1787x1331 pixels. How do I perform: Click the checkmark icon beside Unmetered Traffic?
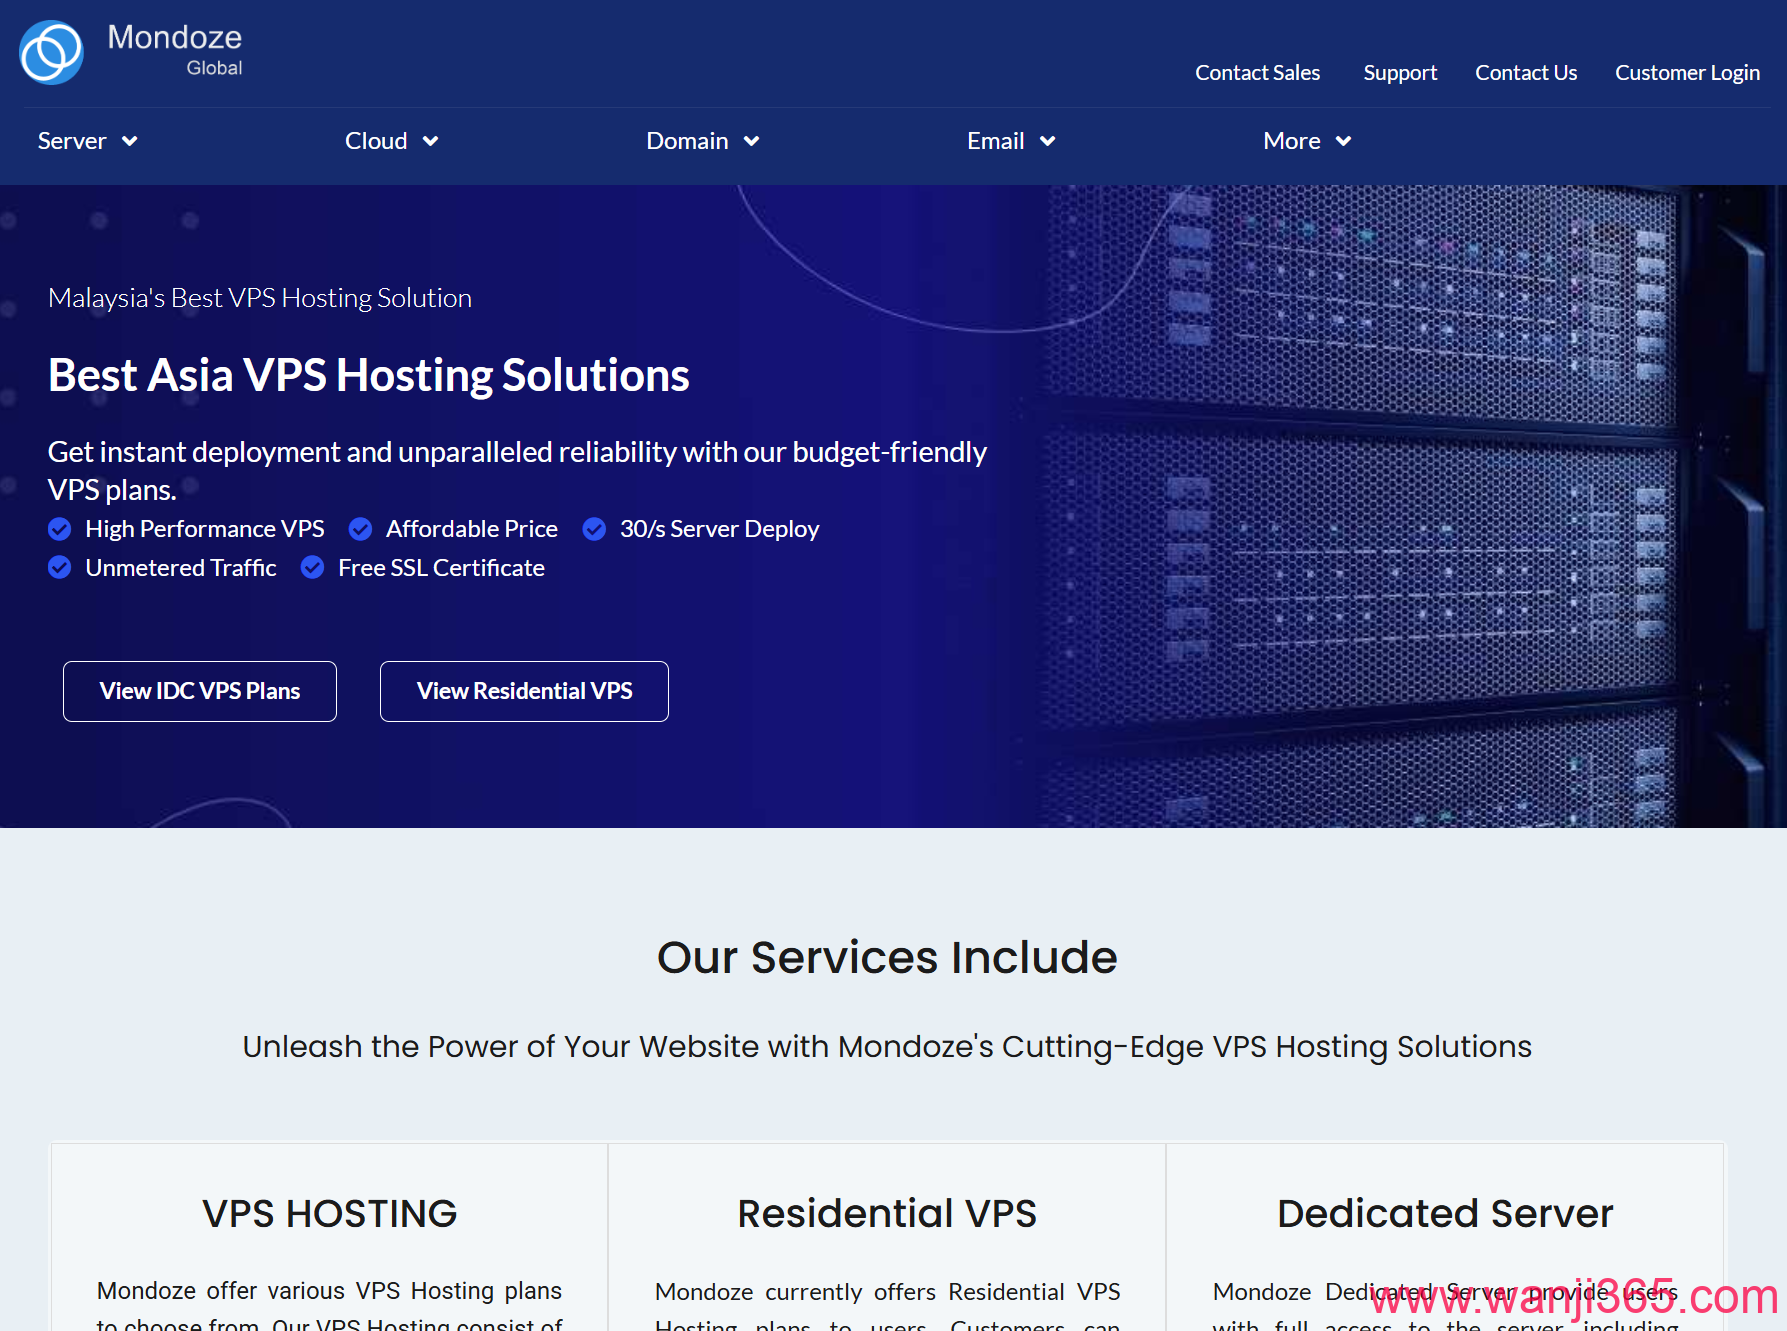(60, 568)
